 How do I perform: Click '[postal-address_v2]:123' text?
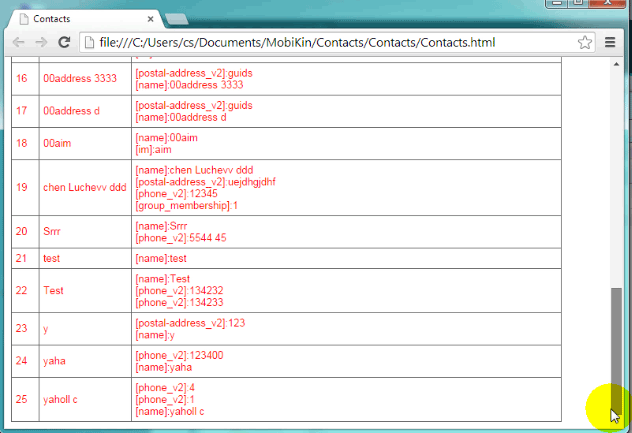tap(190, 323)
